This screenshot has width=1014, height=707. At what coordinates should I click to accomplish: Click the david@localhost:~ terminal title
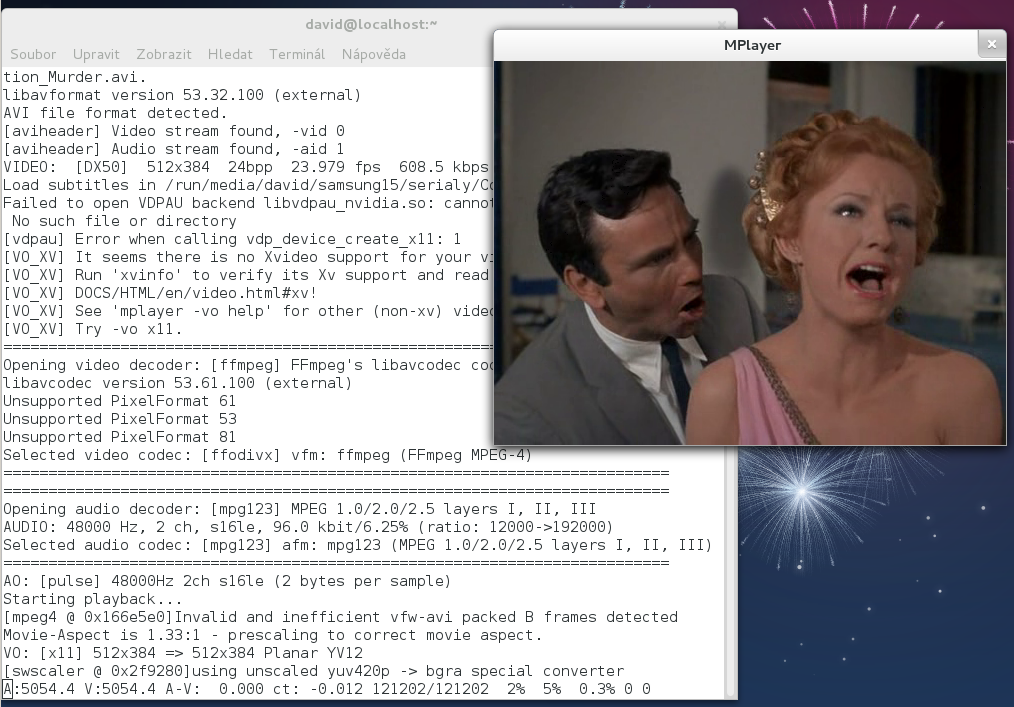pyautogui.click(x=371, y=25)
